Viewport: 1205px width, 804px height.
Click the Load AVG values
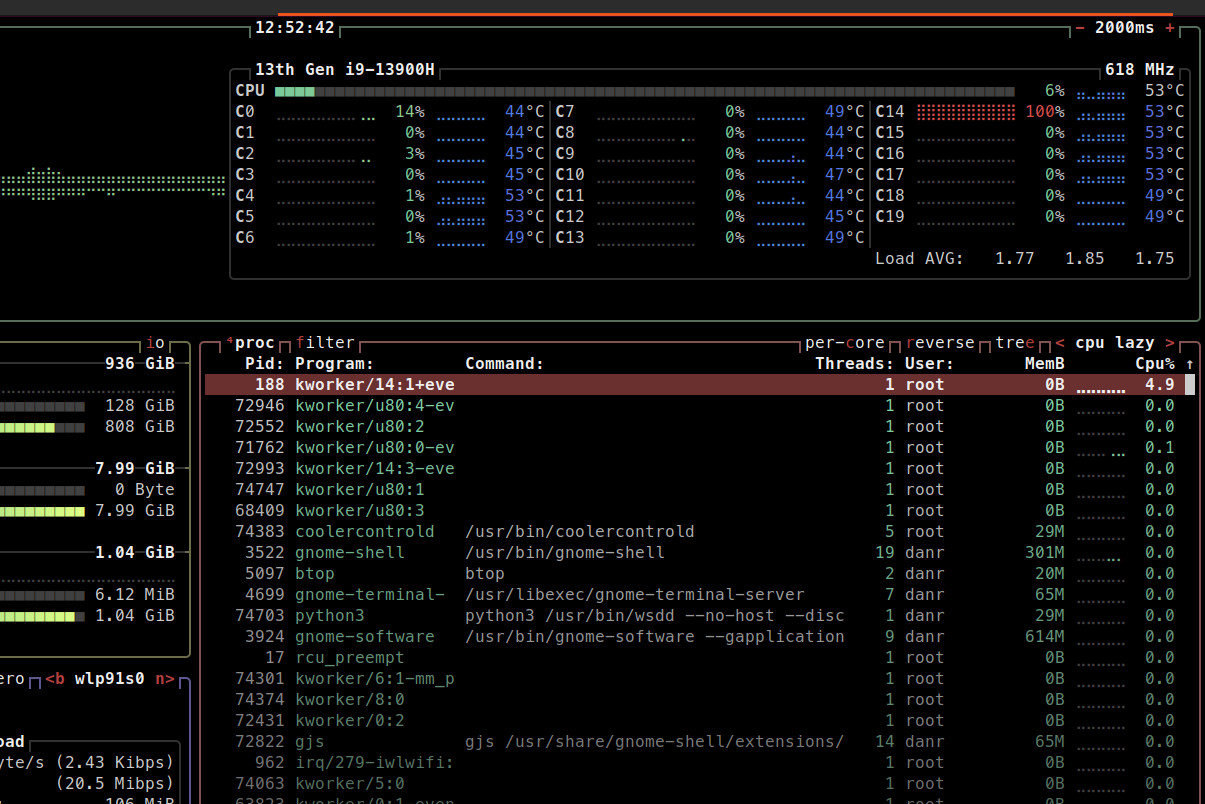[x=1085, y=258]
